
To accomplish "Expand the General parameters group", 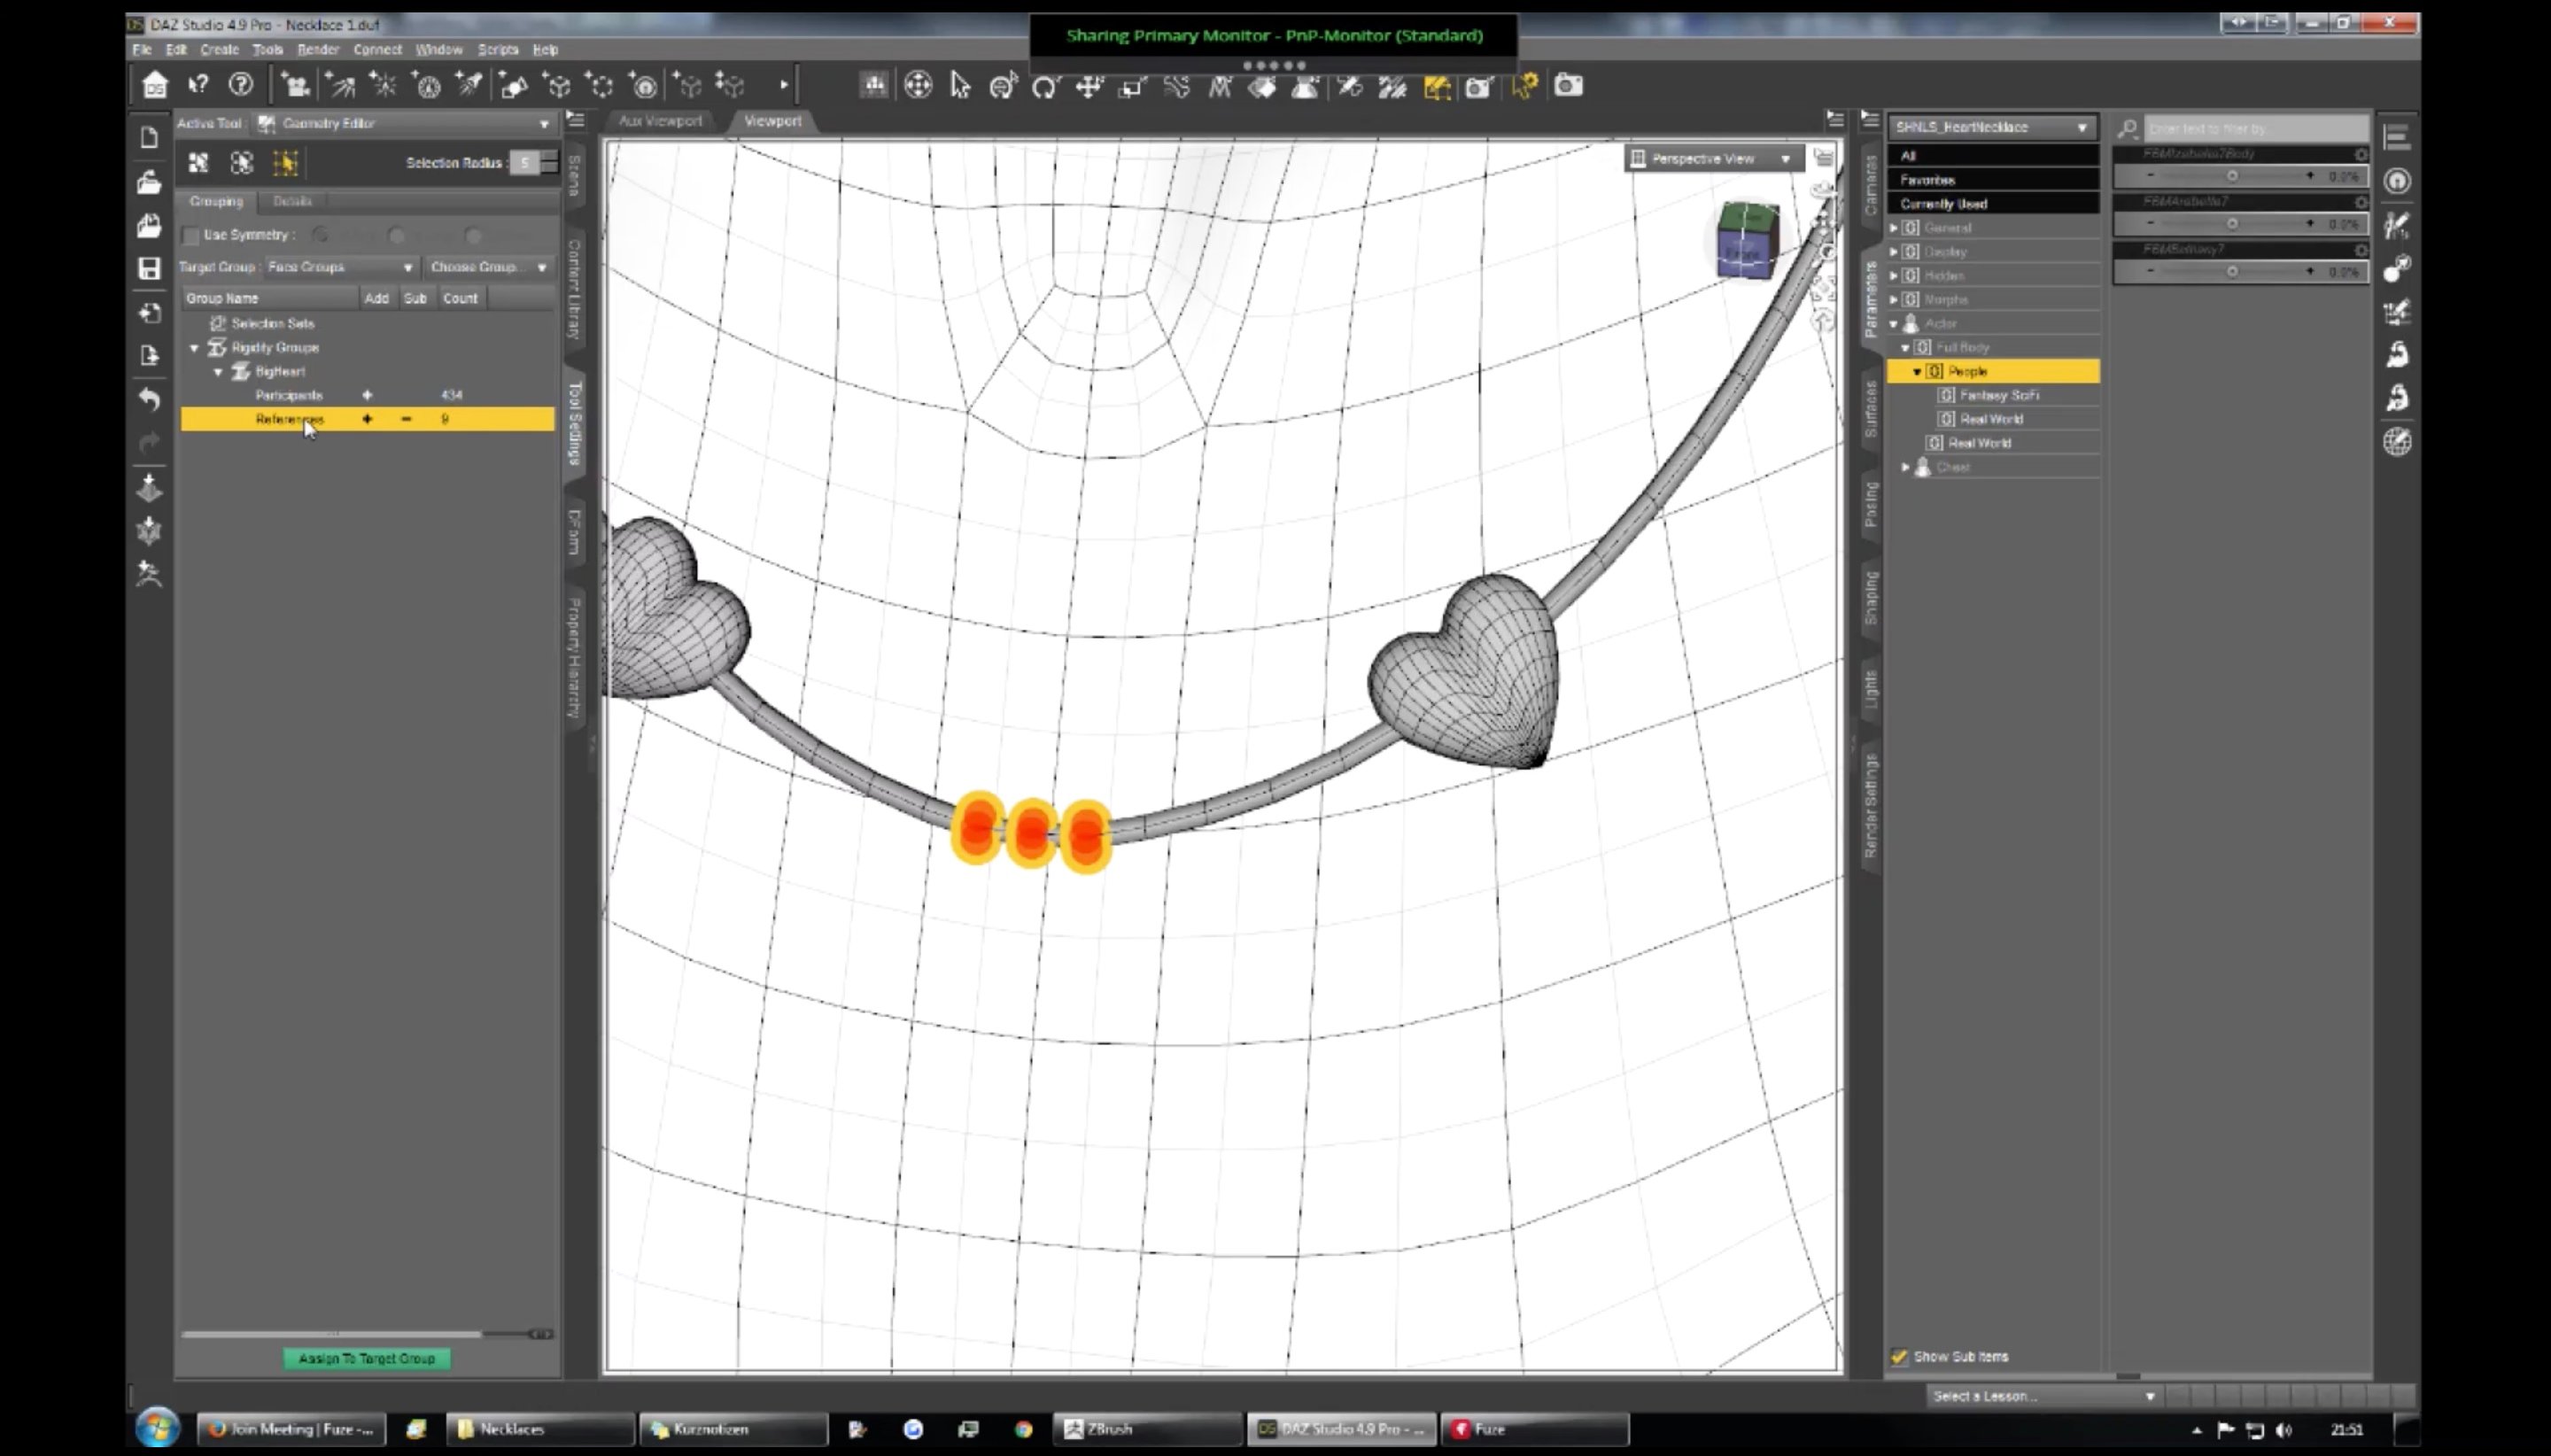I will 1893,228.
